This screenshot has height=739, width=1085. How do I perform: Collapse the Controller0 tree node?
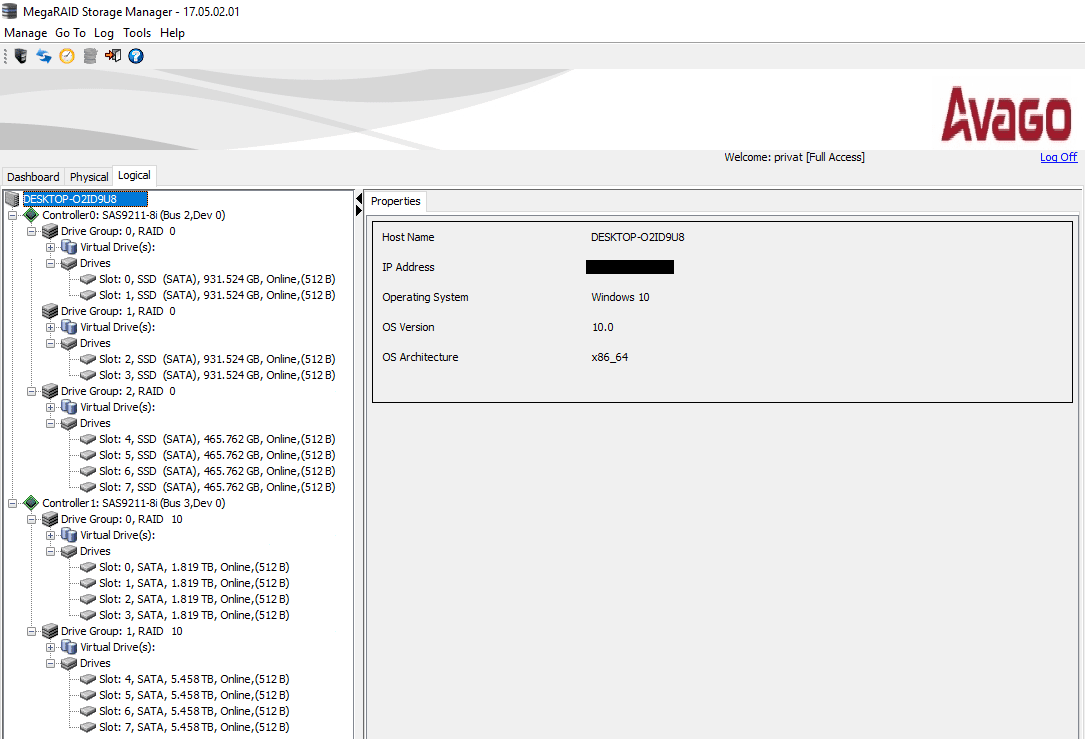coord(12,215)
